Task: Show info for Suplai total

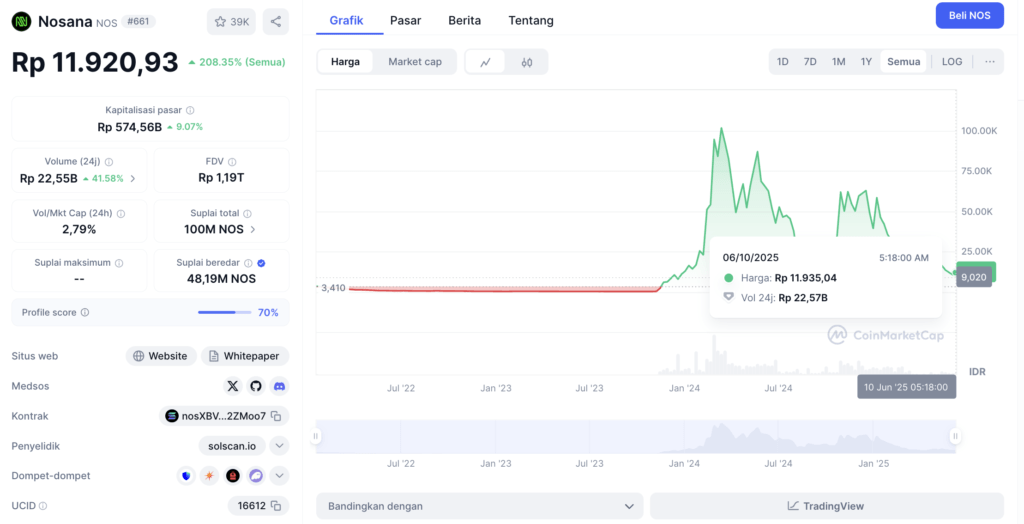Action: click(247, 214)
